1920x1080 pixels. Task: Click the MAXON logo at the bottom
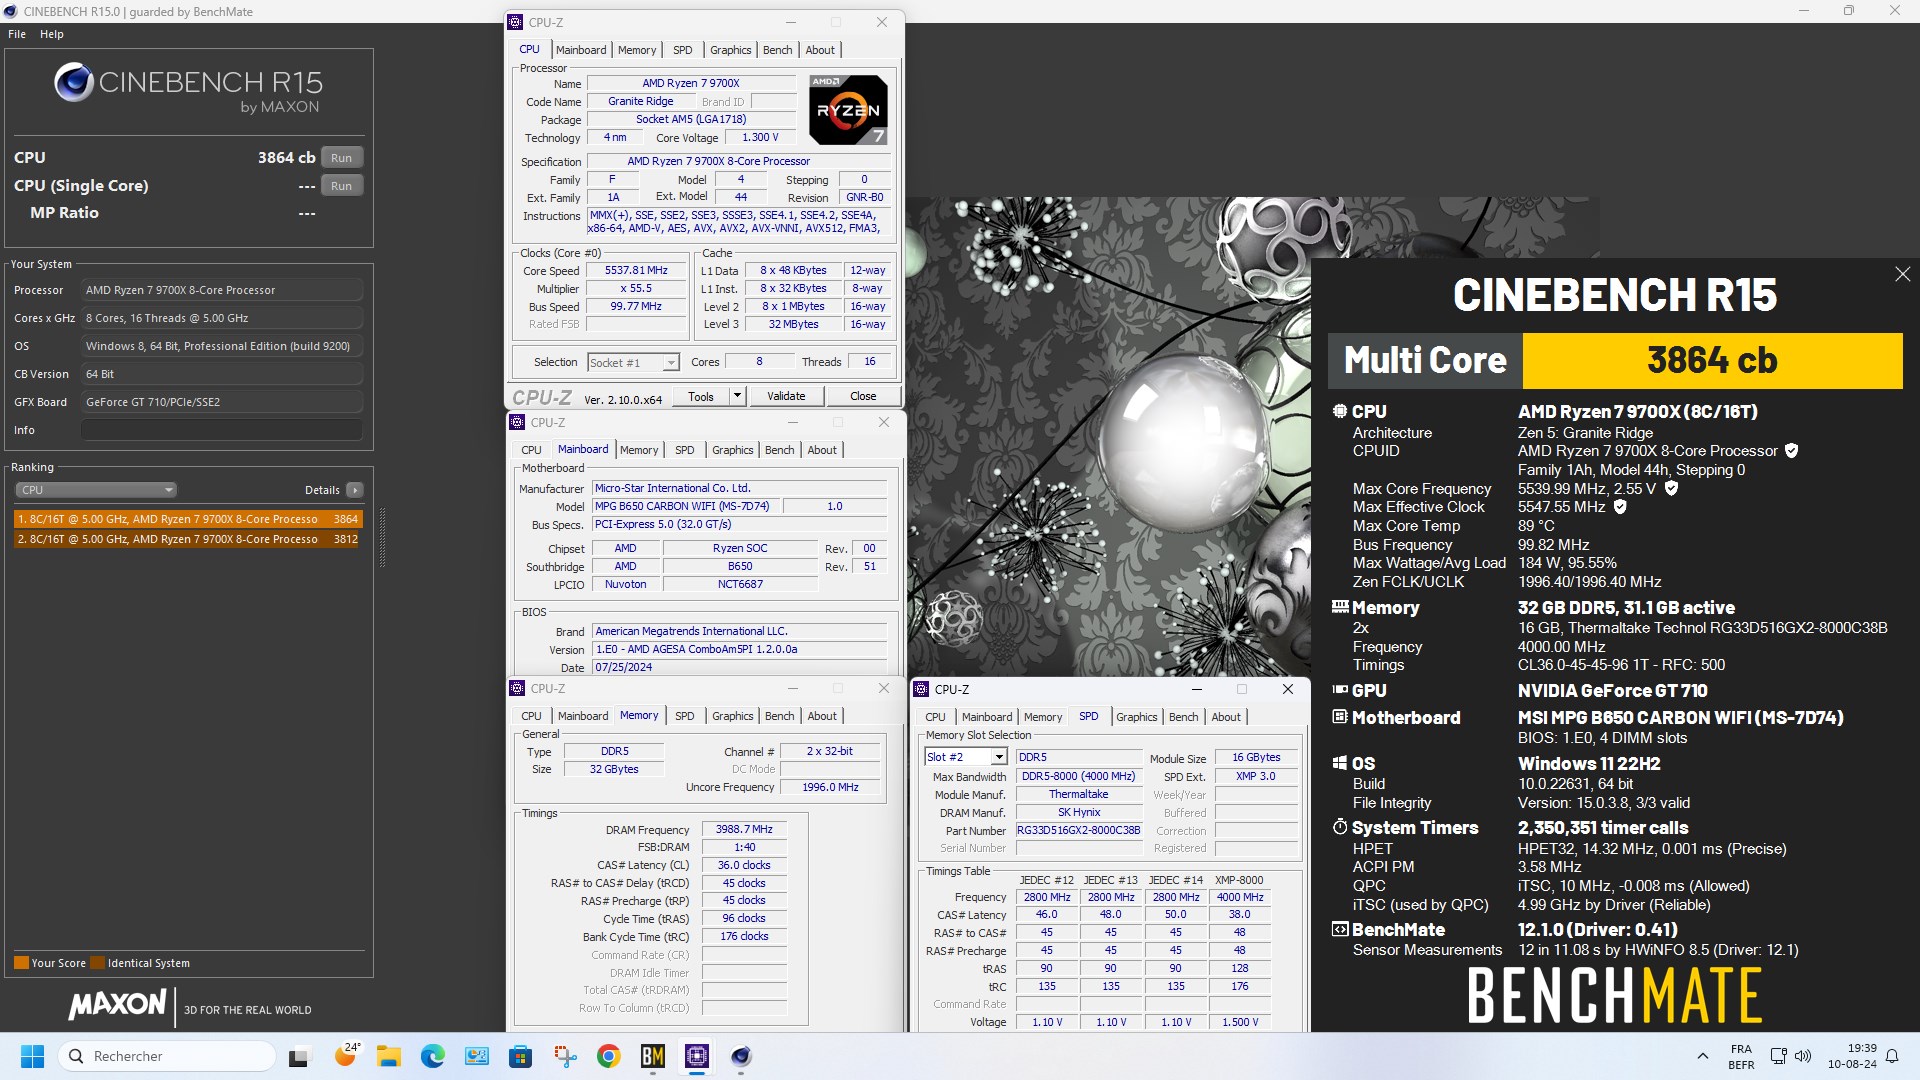[x=117, y=1005]
